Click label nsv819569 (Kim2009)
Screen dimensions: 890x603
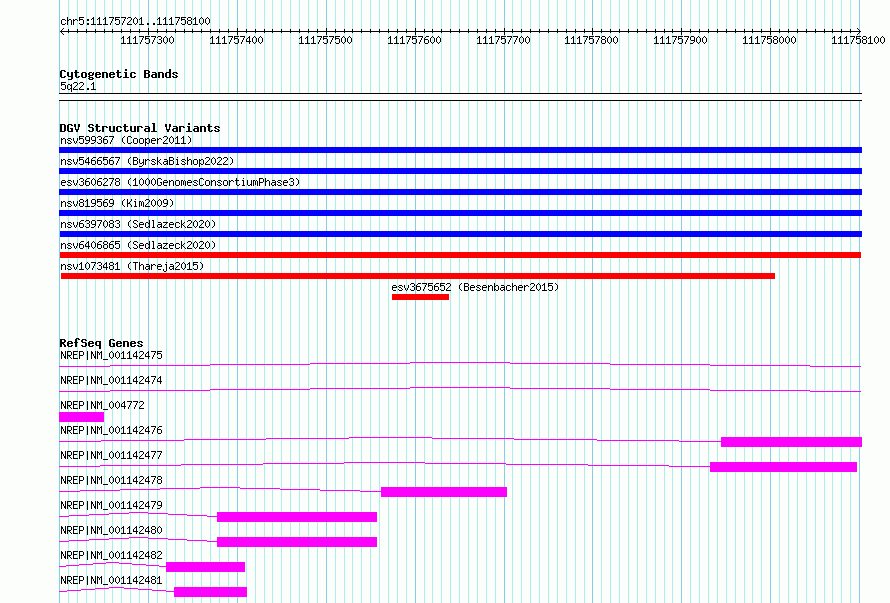117,203
